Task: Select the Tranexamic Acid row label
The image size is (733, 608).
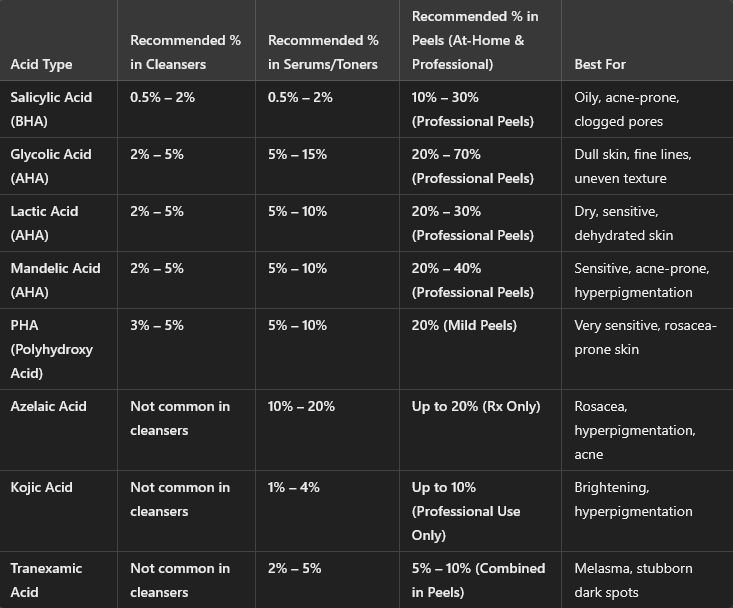Action: [46, 580]
